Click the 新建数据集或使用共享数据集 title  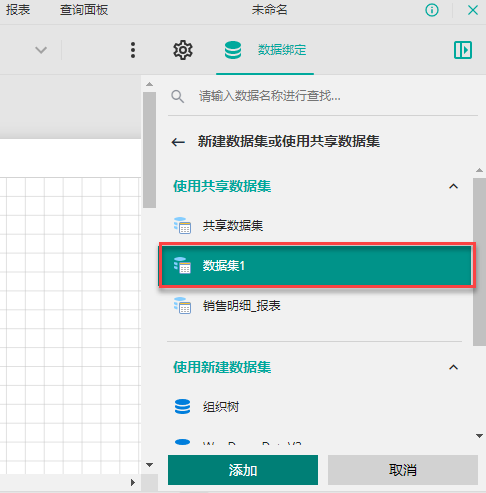(x=289, y=141)
